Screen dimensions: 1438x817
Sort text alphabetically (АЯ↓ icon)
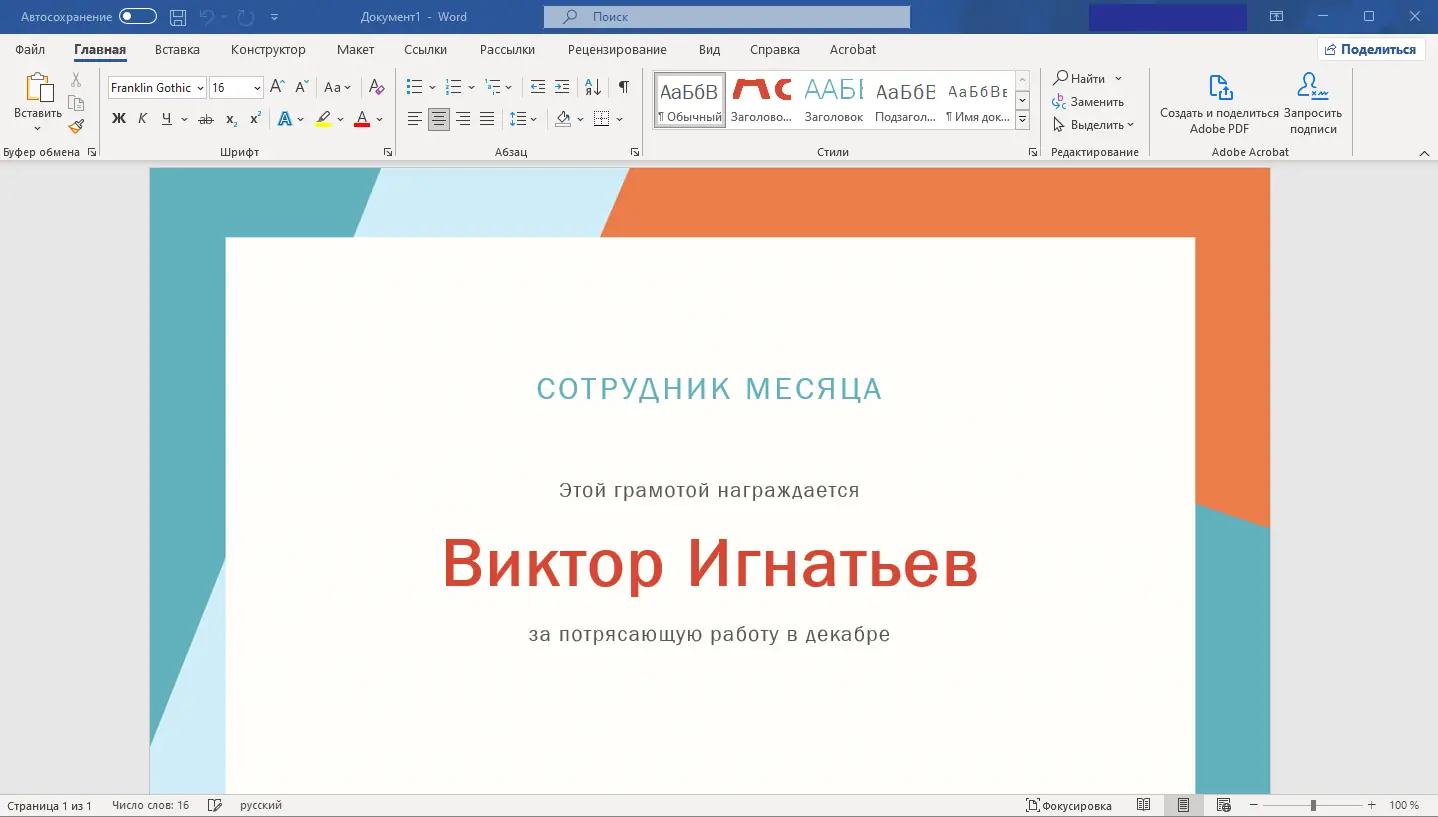click(592, 87)
